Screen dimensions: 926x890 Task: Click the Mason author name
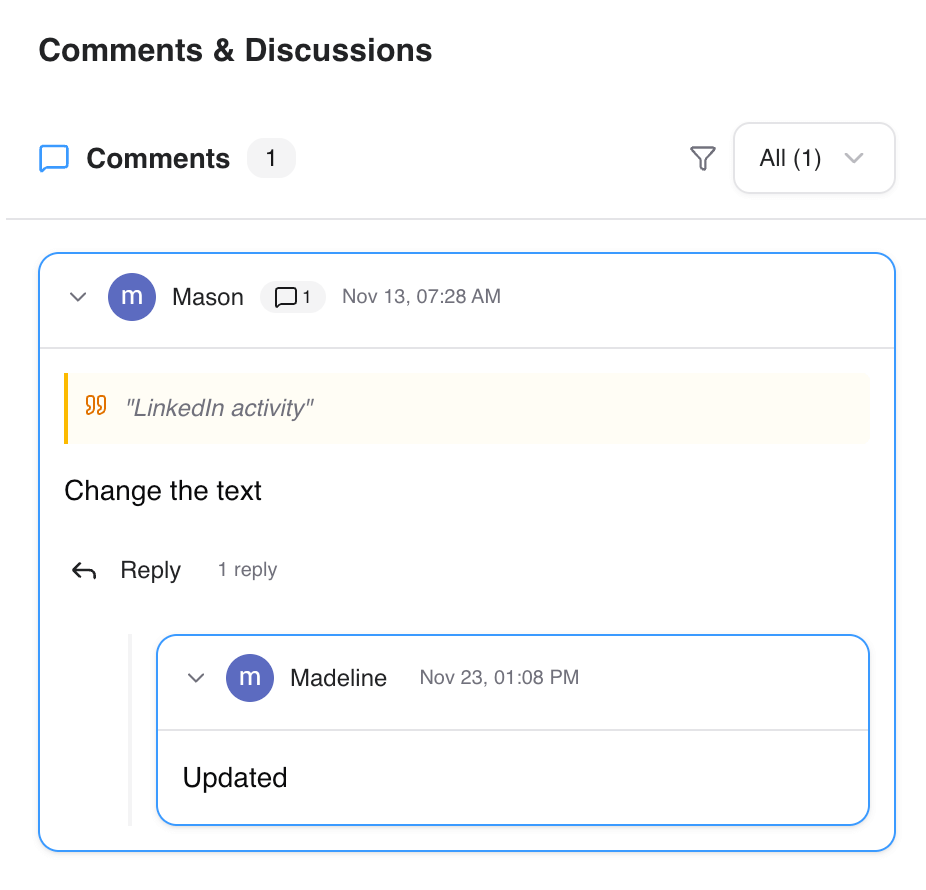click(x=208, y=297)
